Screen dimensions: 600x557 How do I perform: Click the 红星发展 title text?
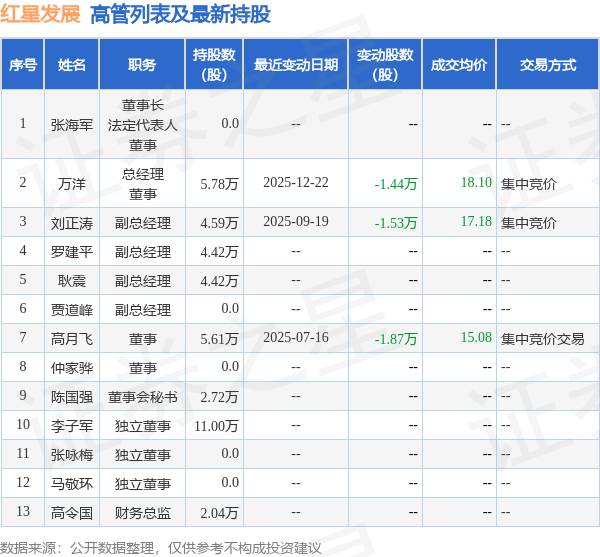40,14
